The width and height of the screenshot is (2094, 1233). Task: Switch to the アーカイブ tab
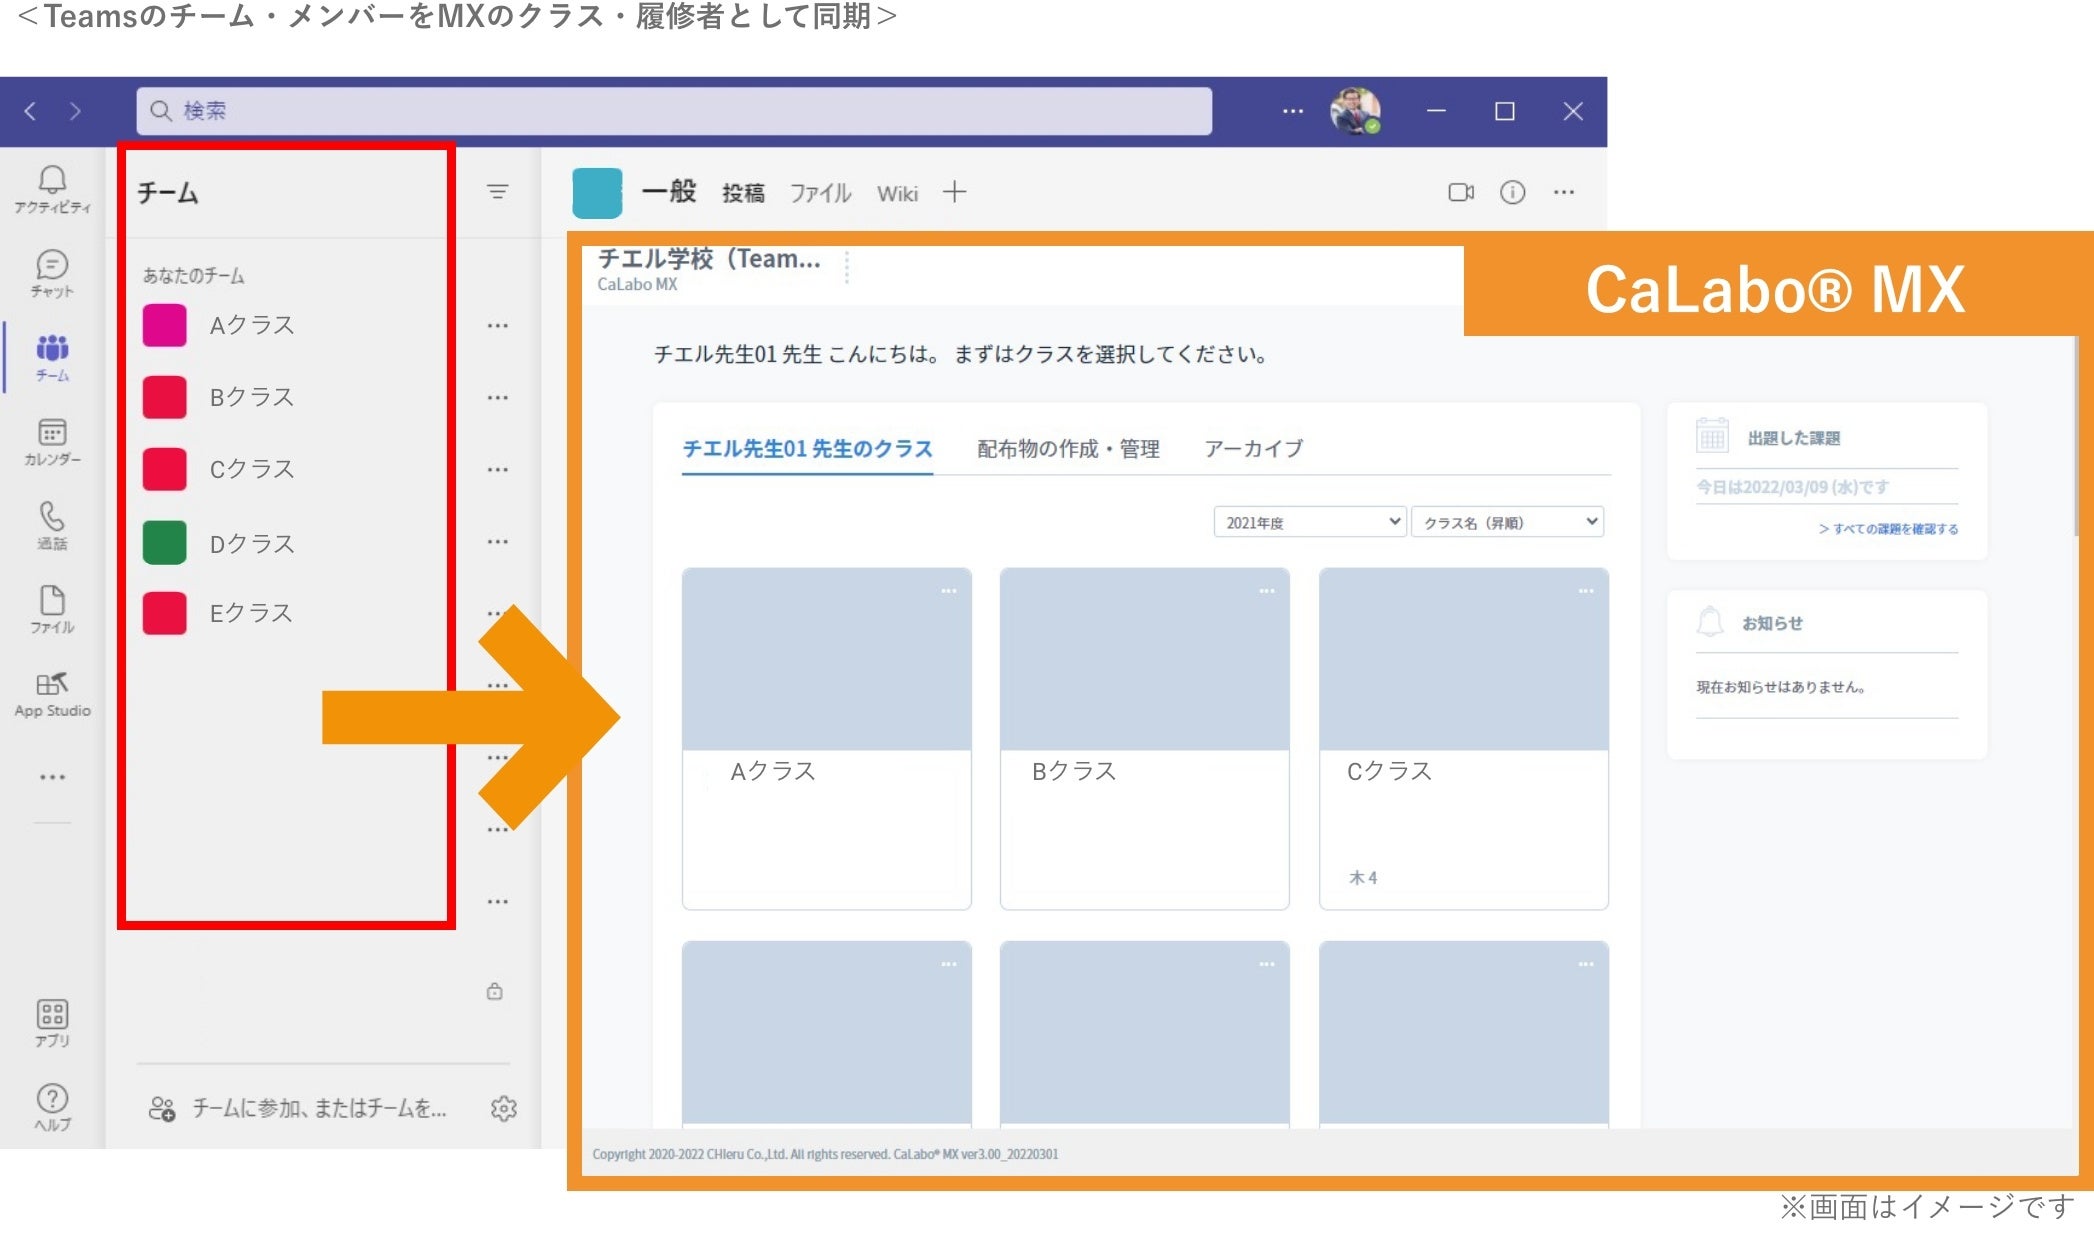[1253, 449]
